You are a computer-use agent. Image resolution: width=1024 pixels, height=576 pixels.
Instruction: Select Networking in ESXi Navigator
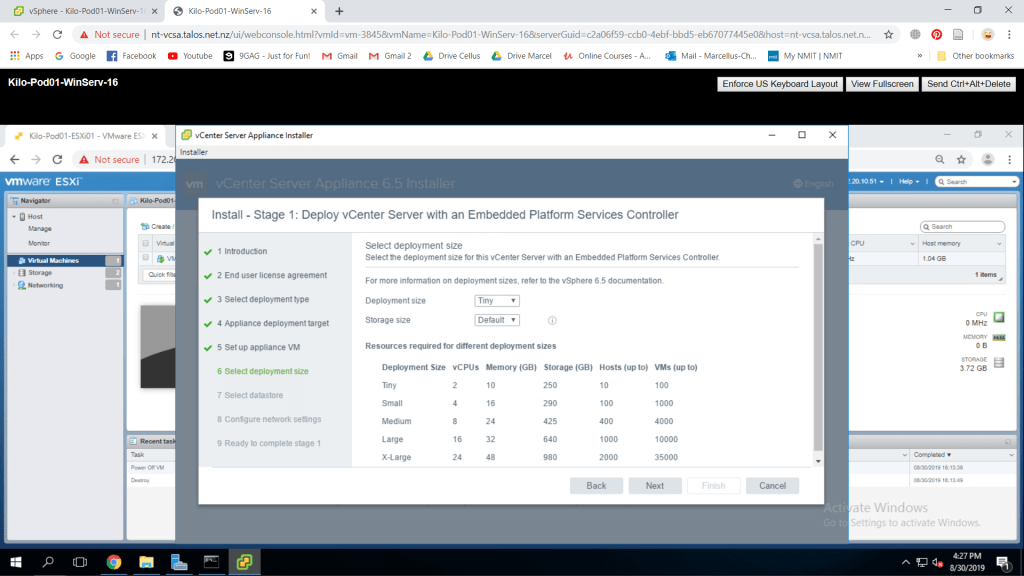click(45, 285)
